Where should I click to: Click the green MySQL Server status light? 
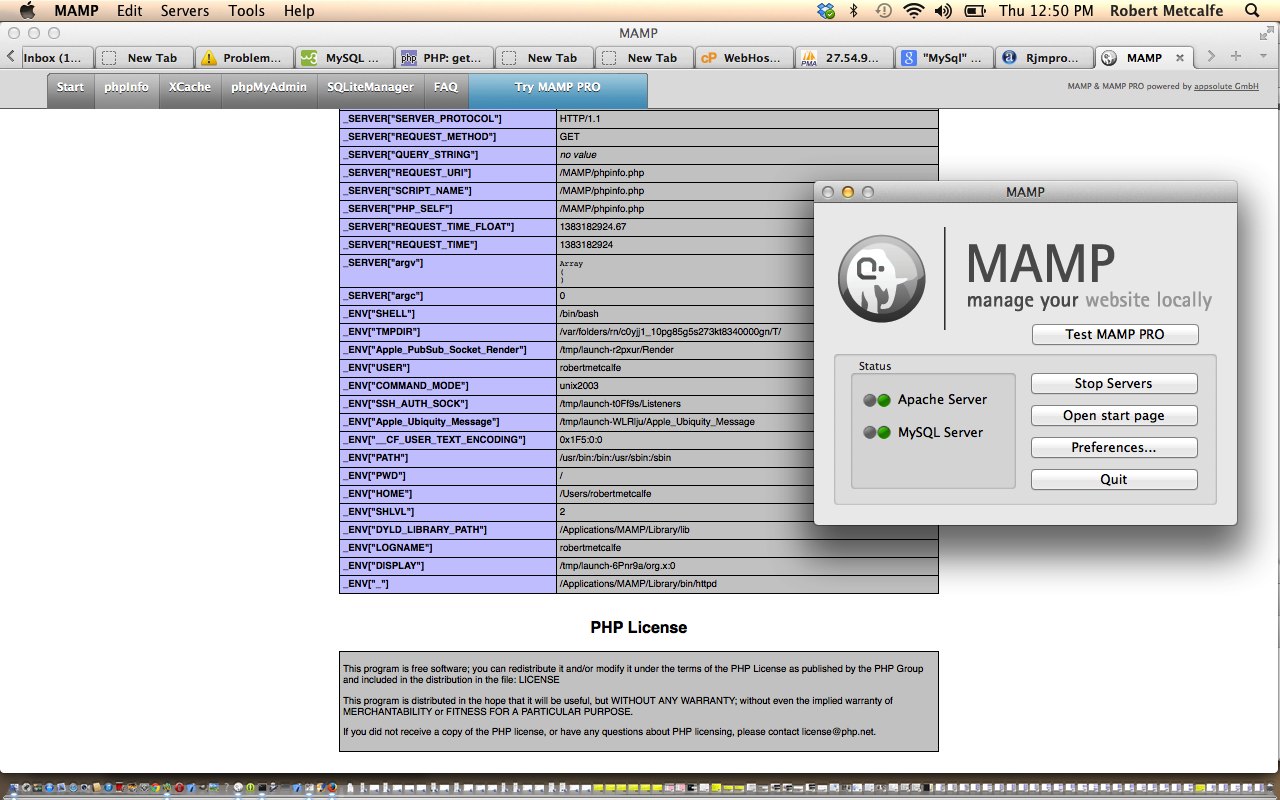click(884, 433)
